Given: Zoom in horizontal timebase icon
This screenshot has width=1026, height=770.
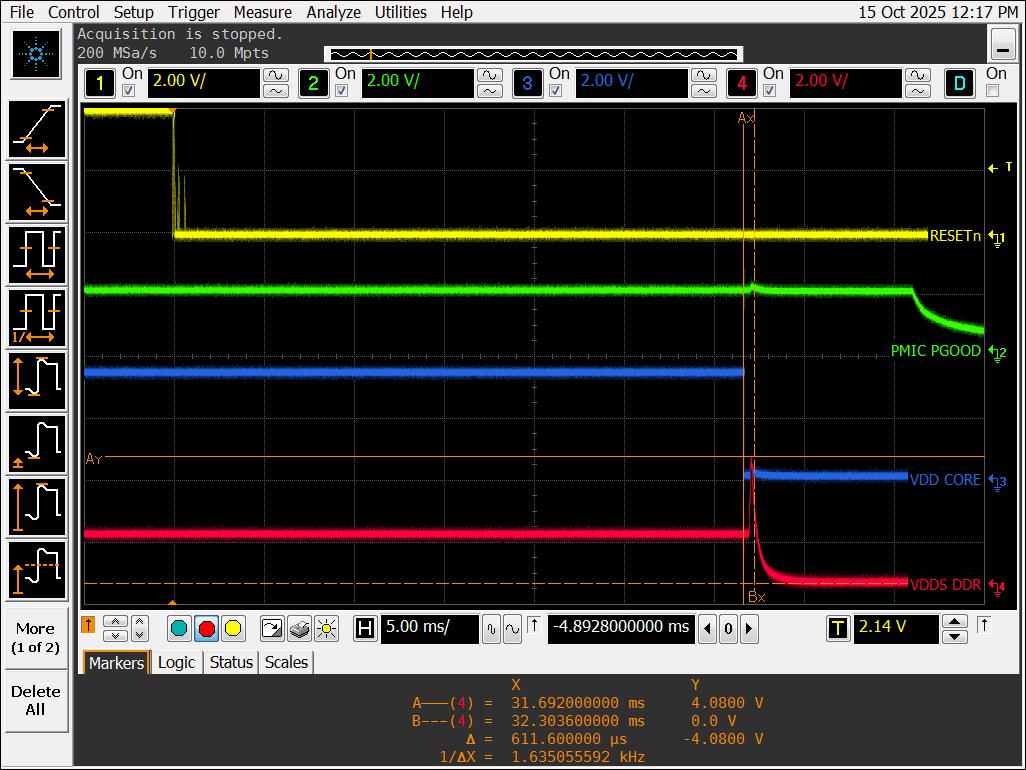Looking at the screenshot, I should [x=512, y=629].
